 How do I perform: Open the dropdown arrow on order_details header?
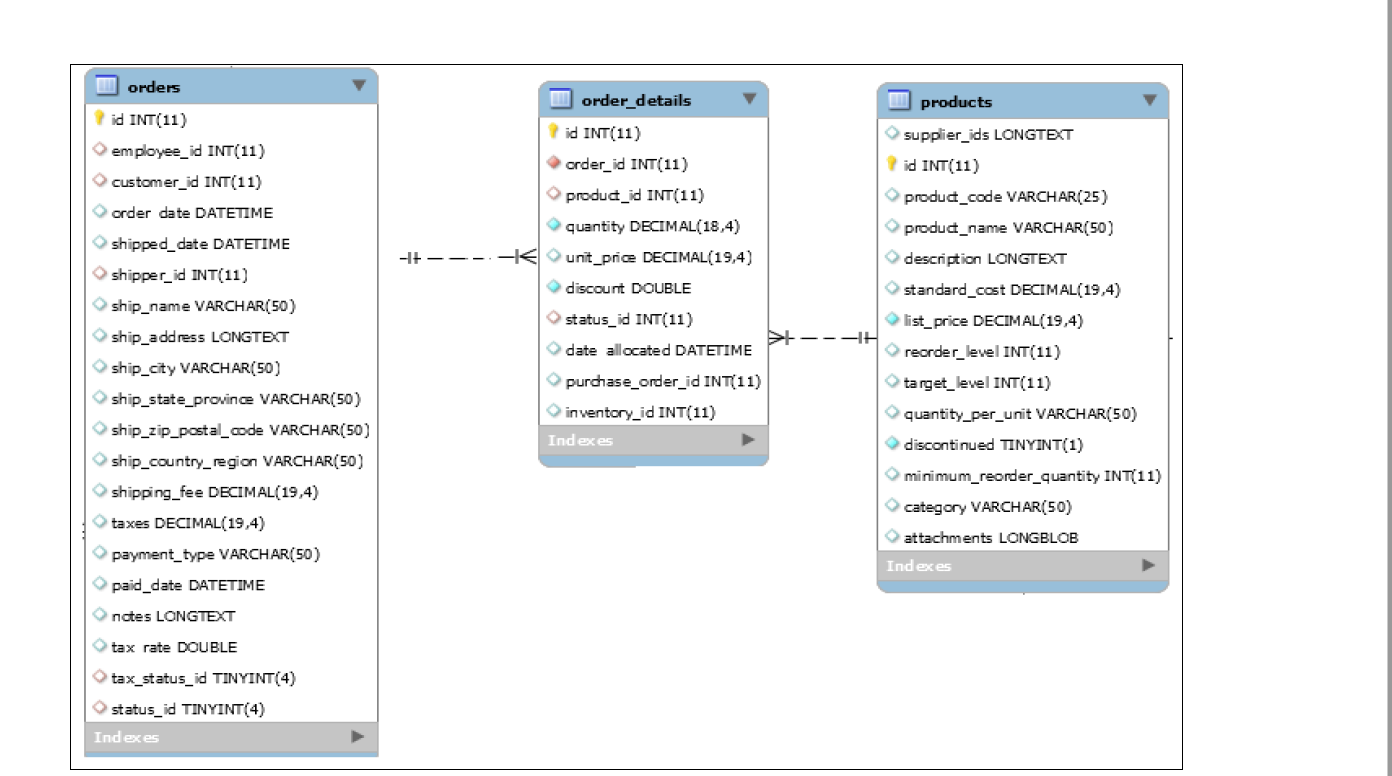point(748,100)
